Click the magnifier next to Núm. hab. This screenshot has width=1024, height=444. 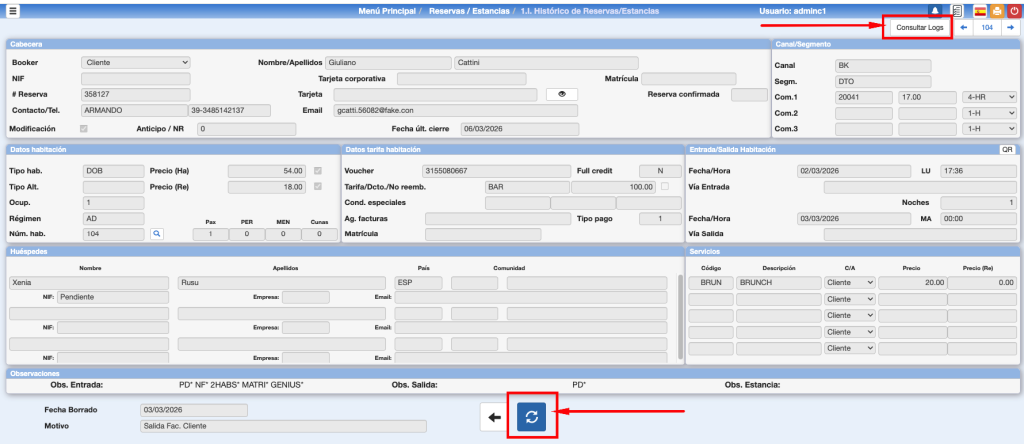[x=156, y=233]
